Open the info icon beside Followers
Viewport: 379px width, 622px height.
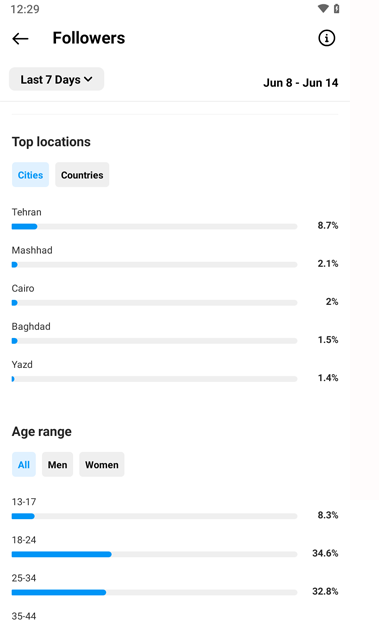coord(326,38)
